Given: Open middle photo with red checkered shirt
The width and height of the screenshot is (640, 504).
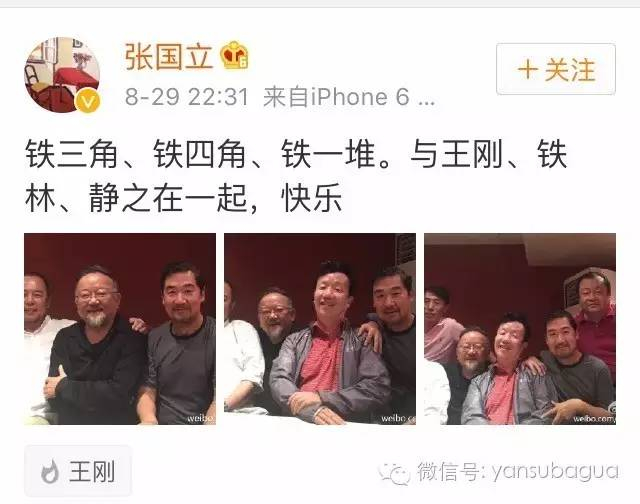Looking at the screenshot, I should (320, 329).
